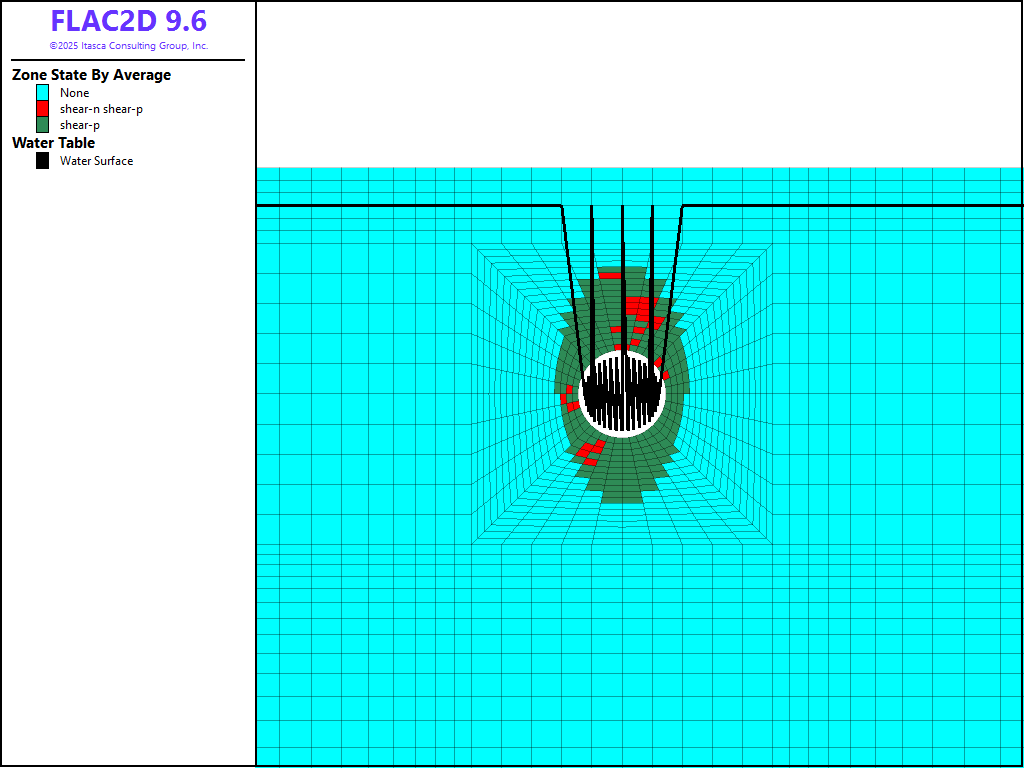Select the Water Surface legend label
This screenshot has height=768, width=1024.
click(96, 161)
